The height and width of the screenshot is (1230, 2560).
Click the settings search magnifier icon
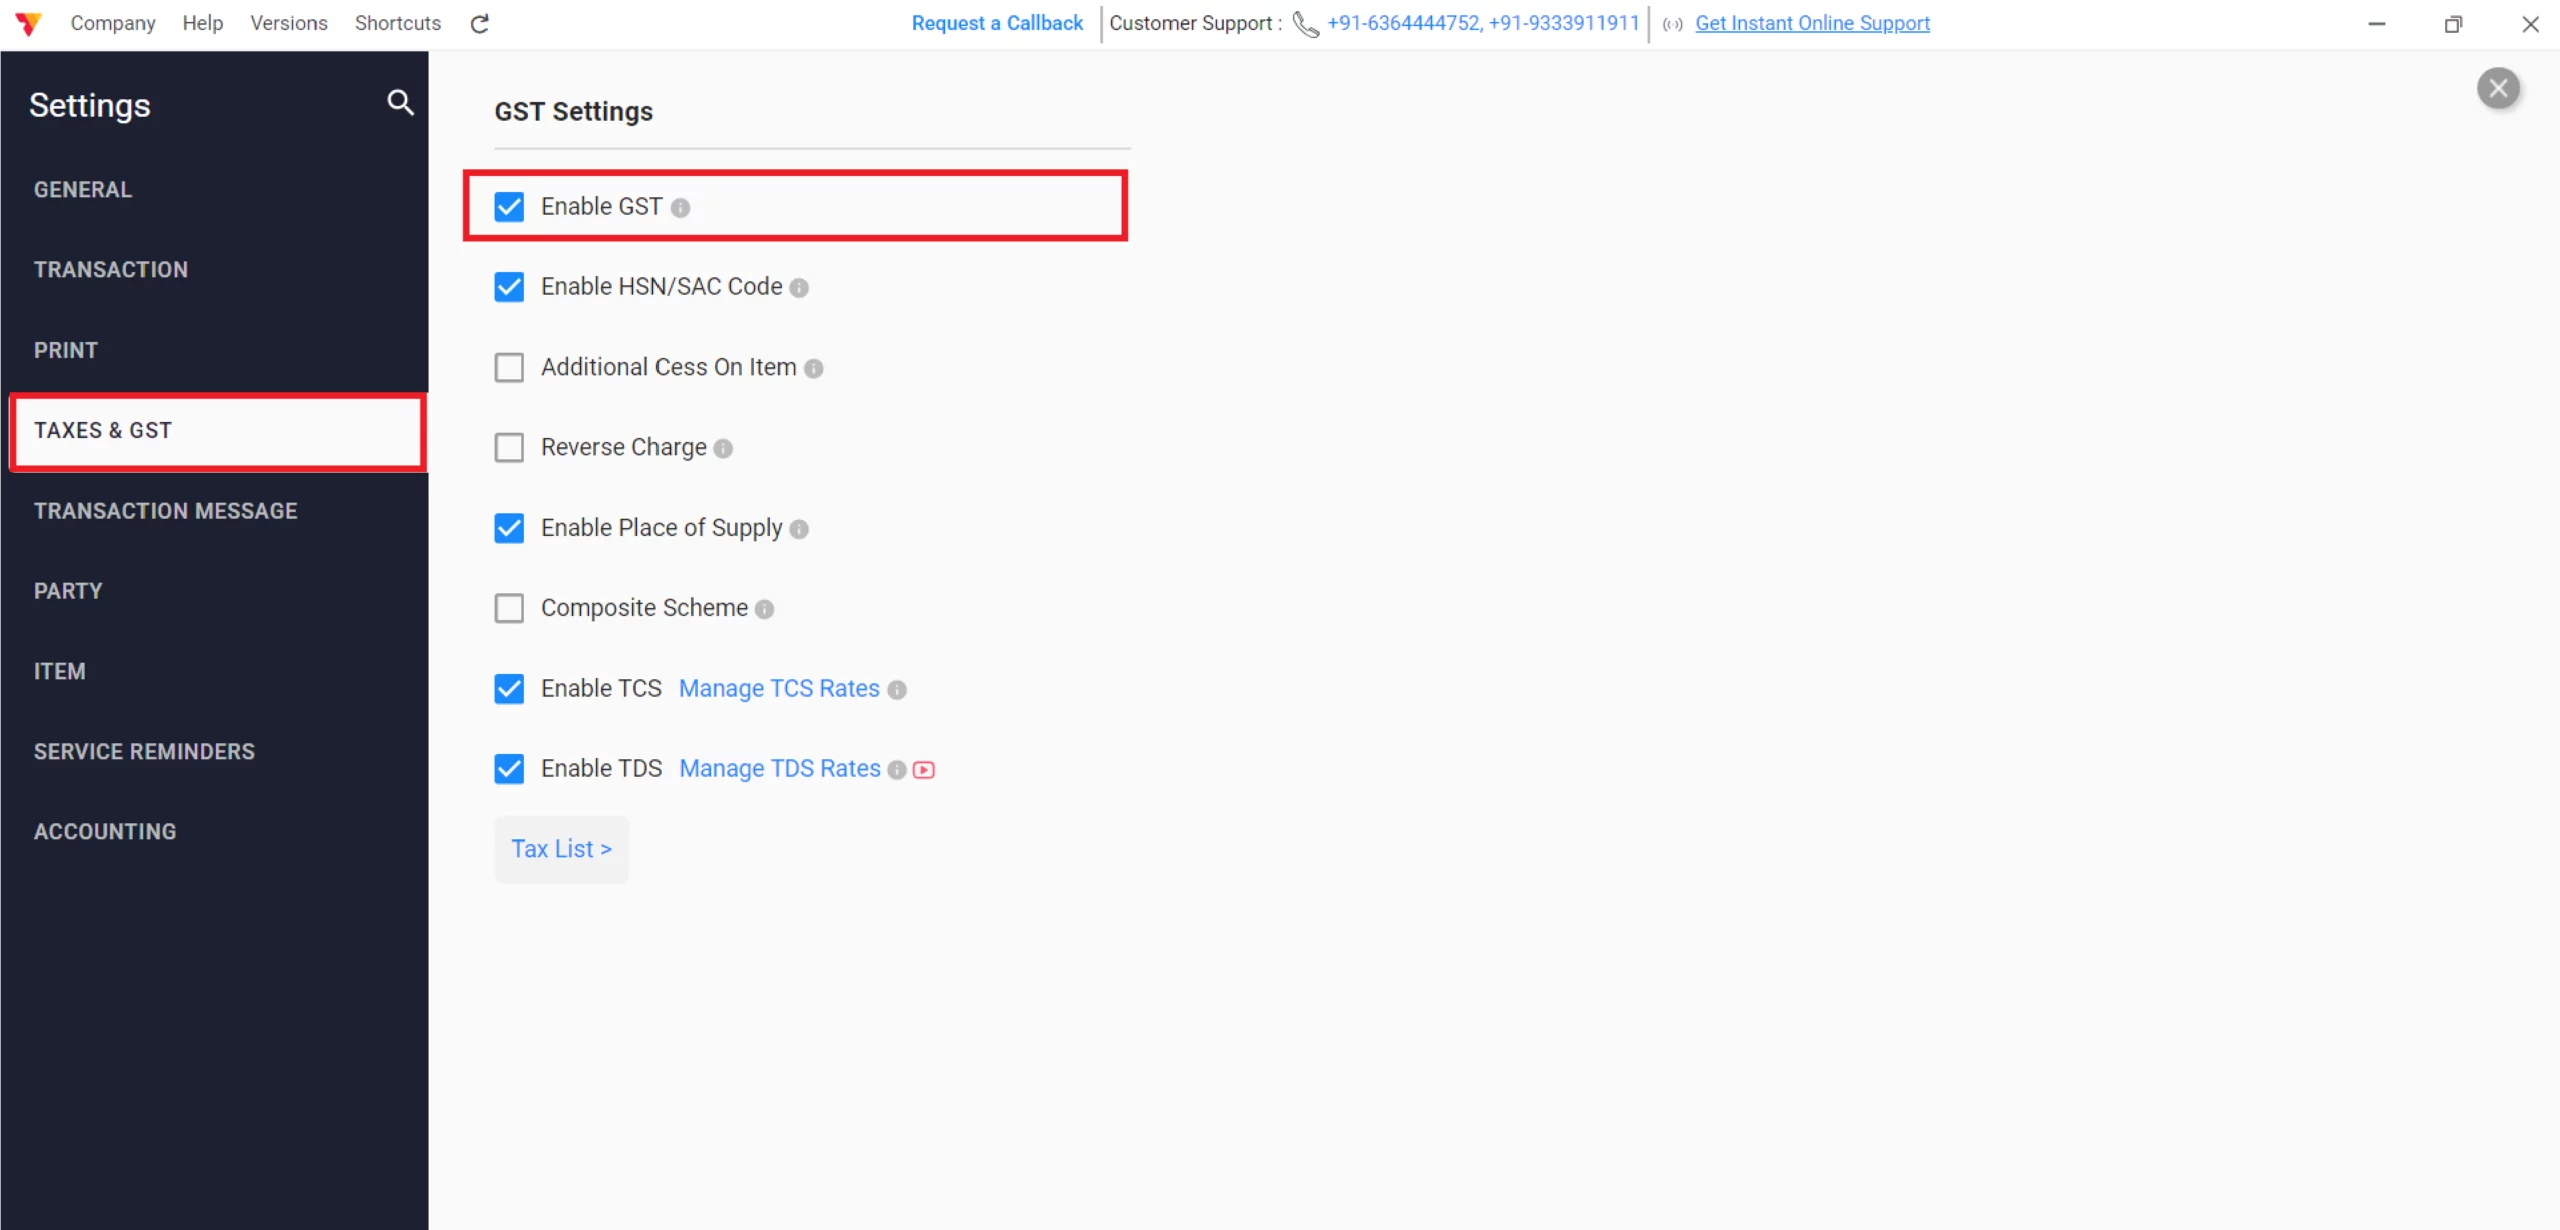point(400,102)
